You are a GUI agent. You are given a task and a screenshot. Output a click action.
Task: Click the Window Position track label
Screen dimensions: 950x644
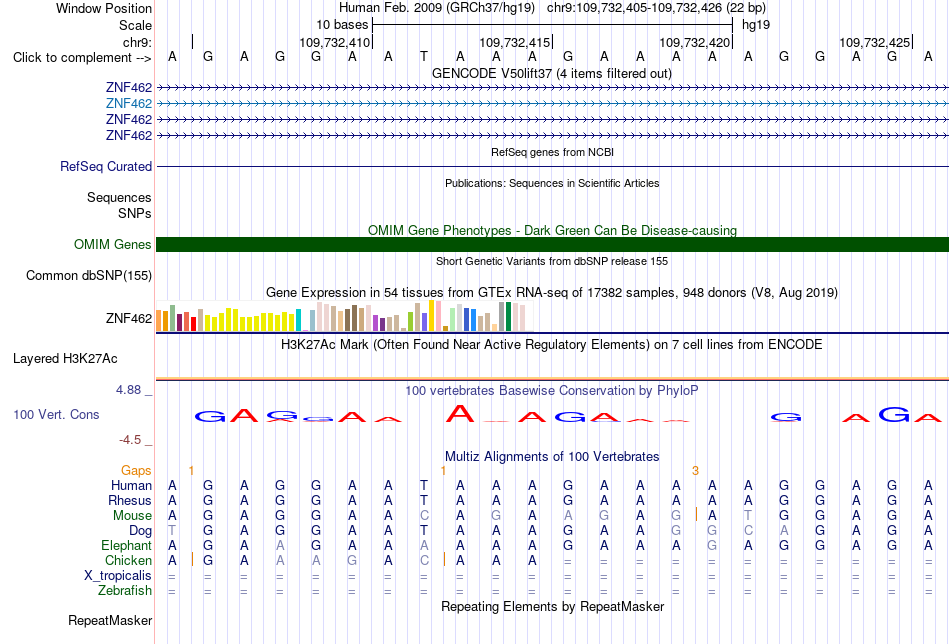[x=104, y=8]
